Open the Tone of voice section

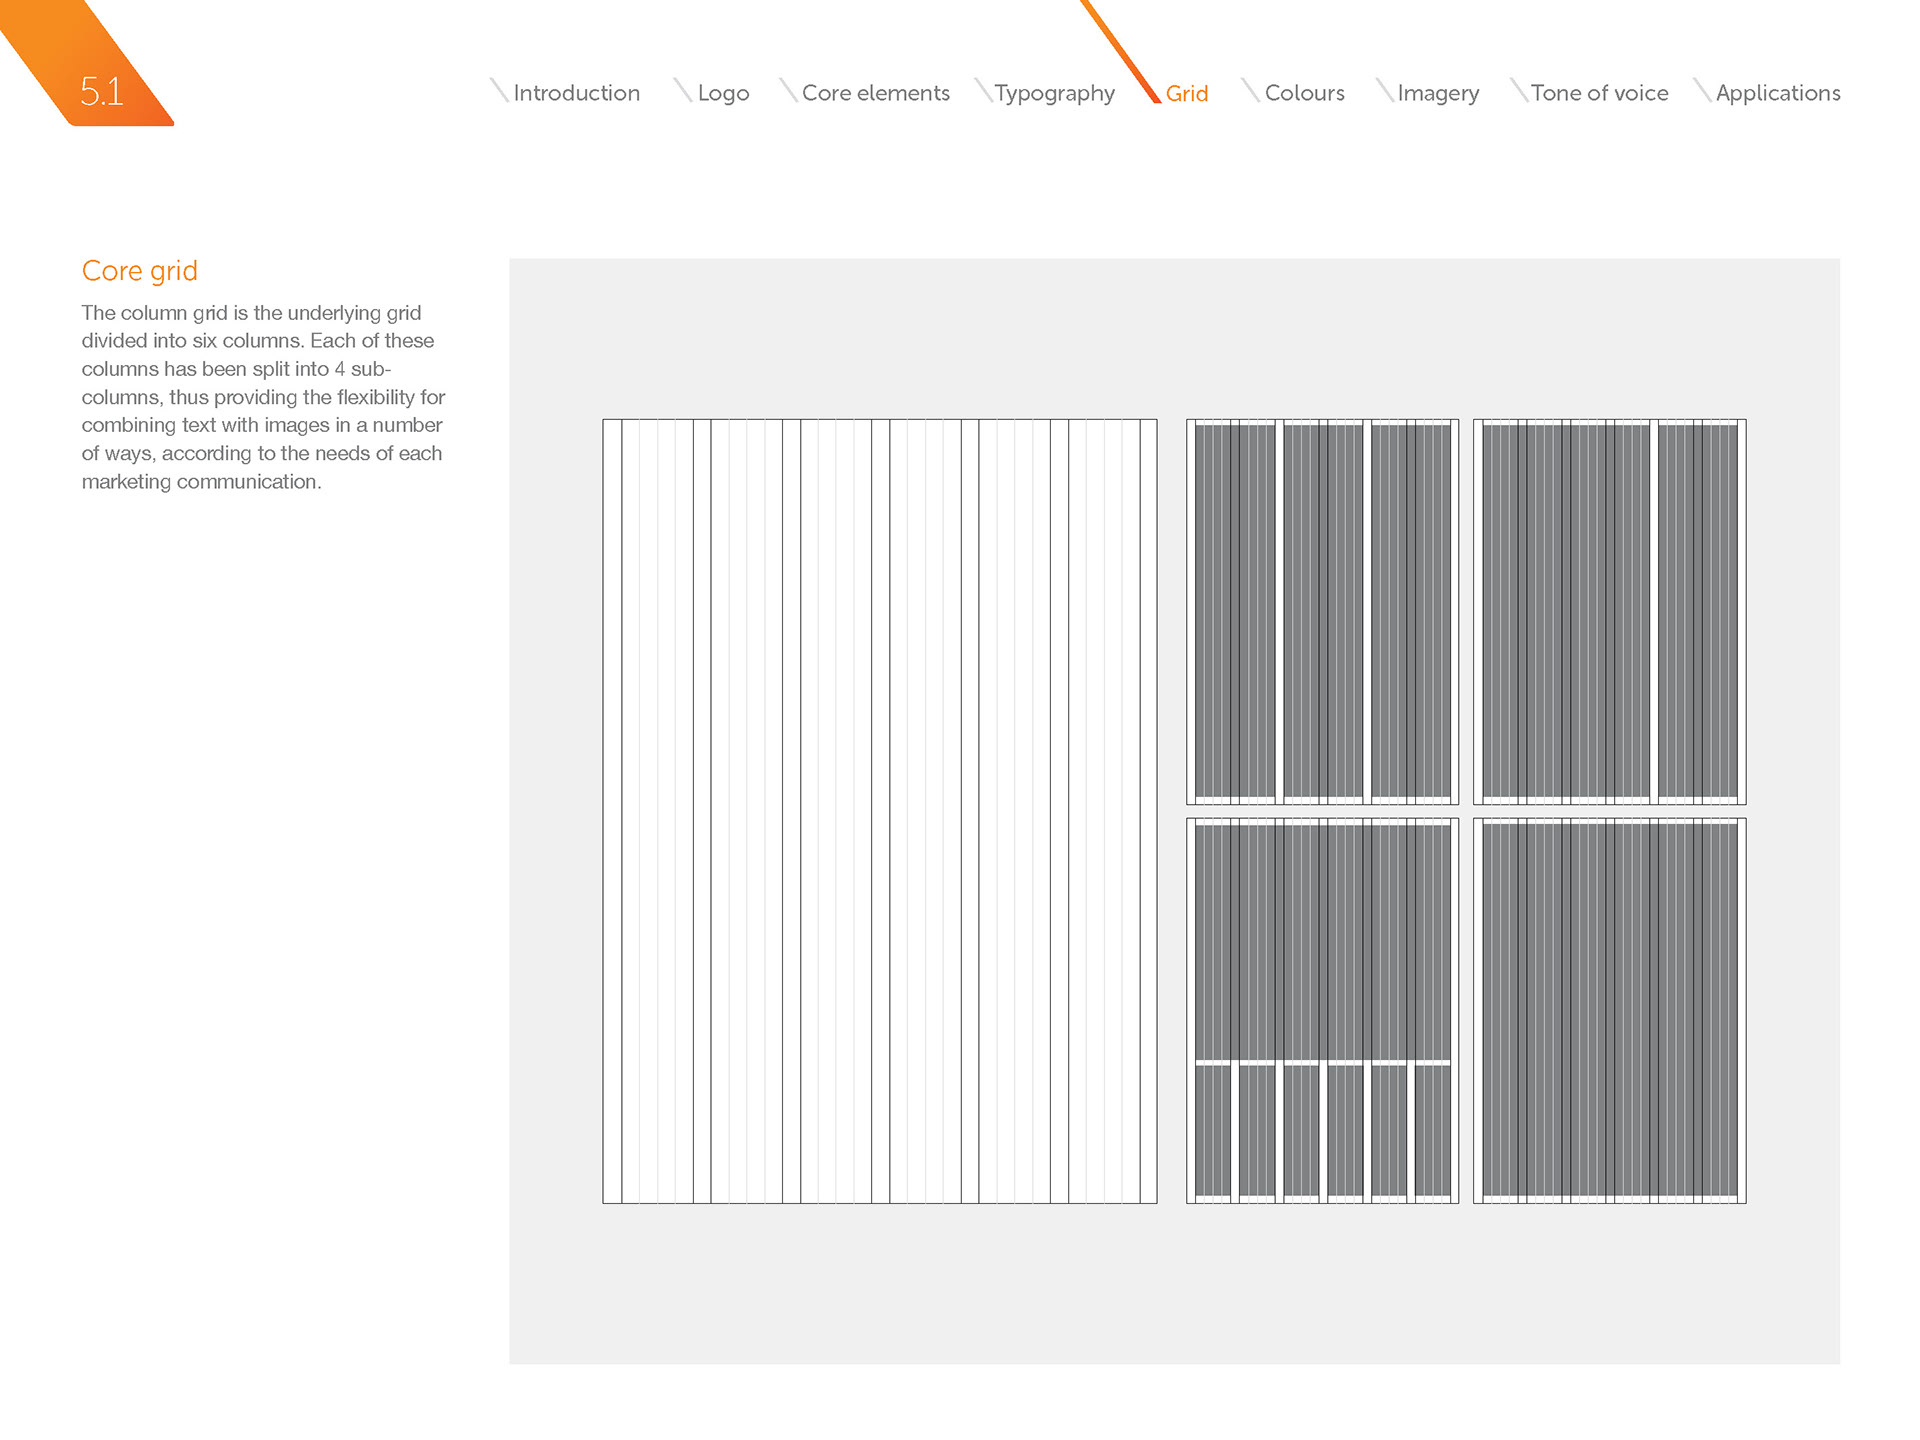coord(1599,93)
